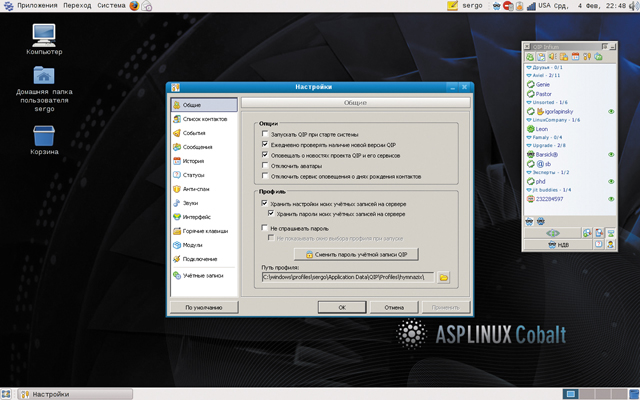Collapse the Unsorted contact group

[x=529, y=102]
